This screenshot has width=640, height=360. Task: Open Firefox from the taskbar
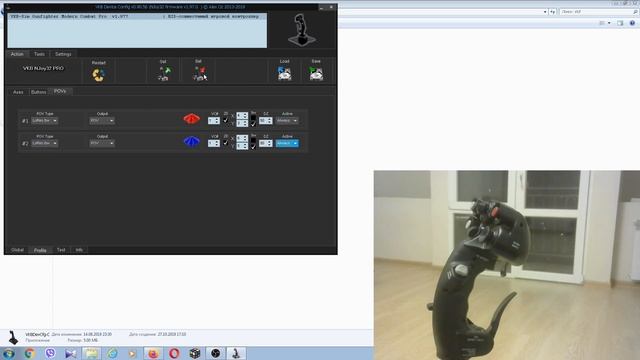(x=153, y=353)
